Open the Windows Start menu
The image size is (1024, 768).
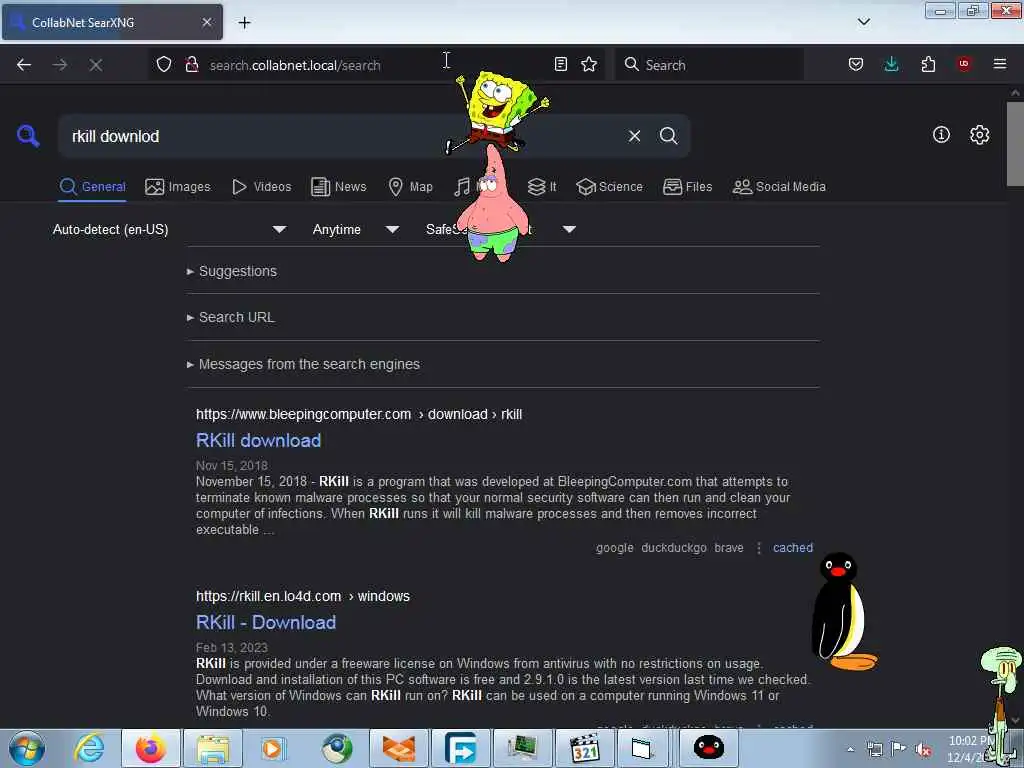27,748
